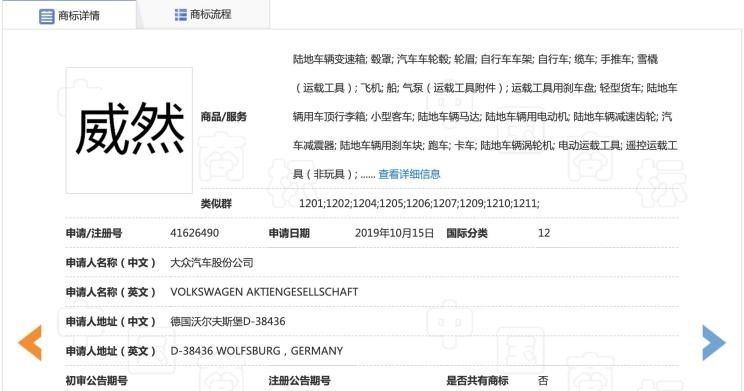Viewport: 744px width, 391px height.
Task: Click the 否 value for shared trademark
Action: [543, 380]
